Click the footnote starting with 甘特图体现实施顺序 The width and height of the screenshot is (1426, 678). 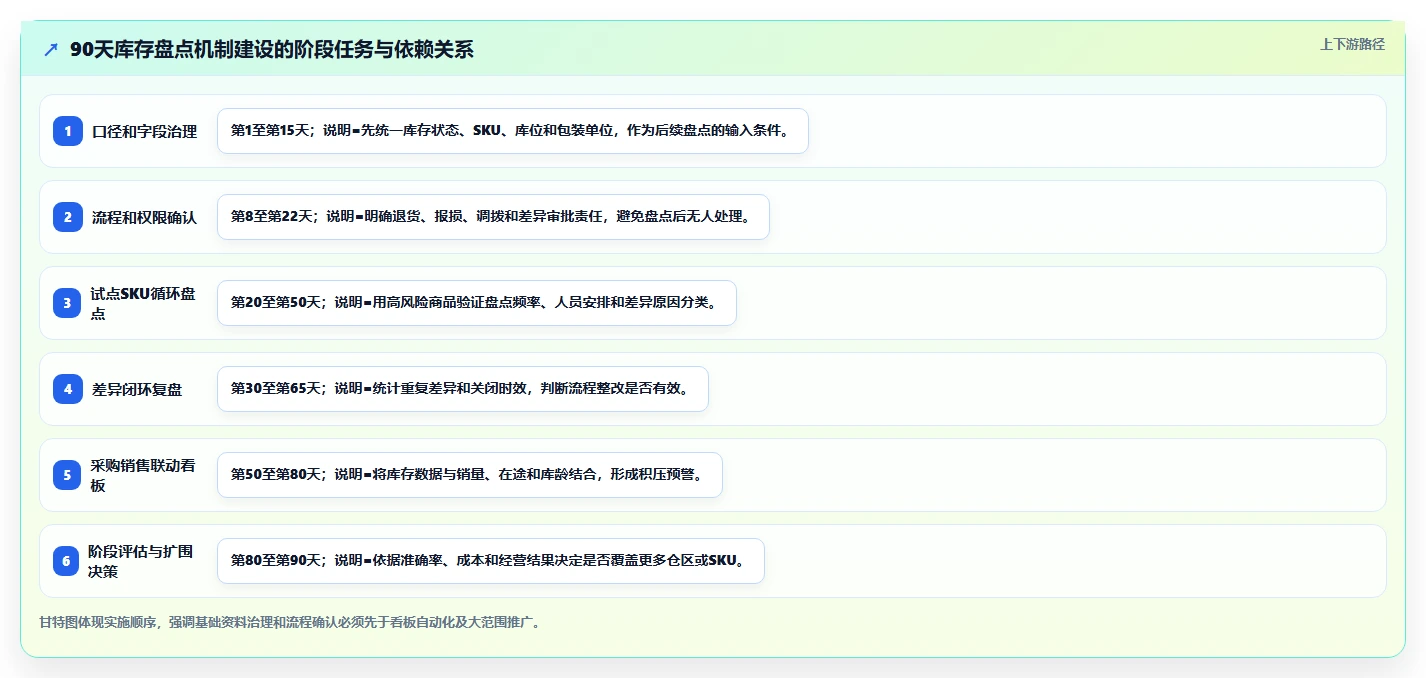pyautogui.click(x=292, y=622)
